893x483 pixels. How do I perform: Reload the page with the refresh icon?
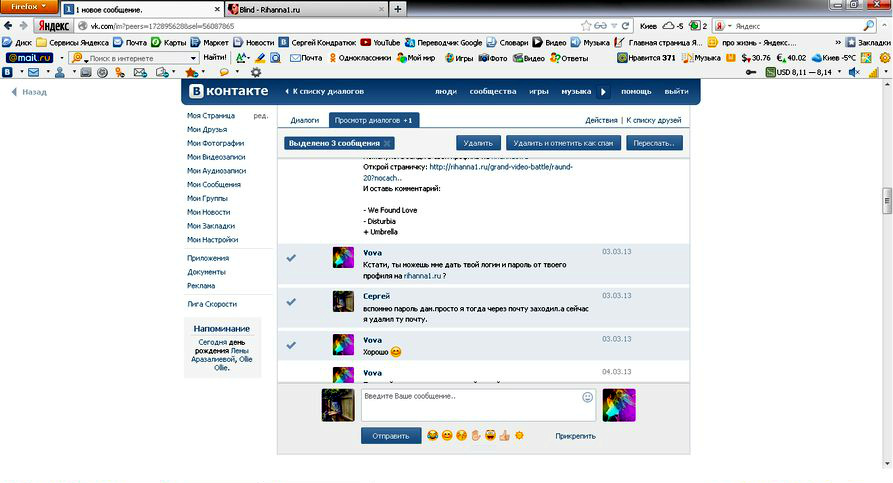(625, 26)
